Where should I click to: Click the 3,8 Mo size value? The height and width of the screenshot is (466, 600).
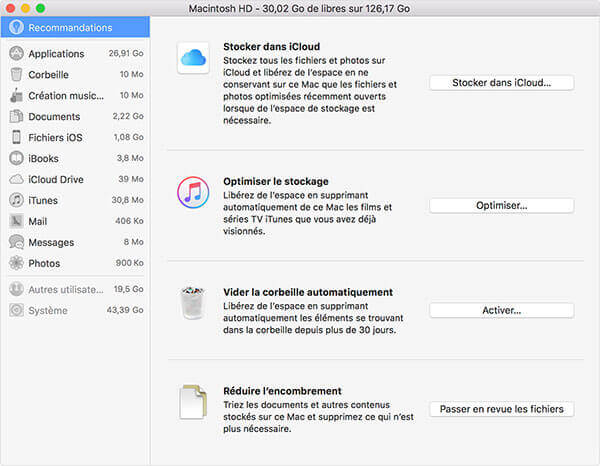130,158
